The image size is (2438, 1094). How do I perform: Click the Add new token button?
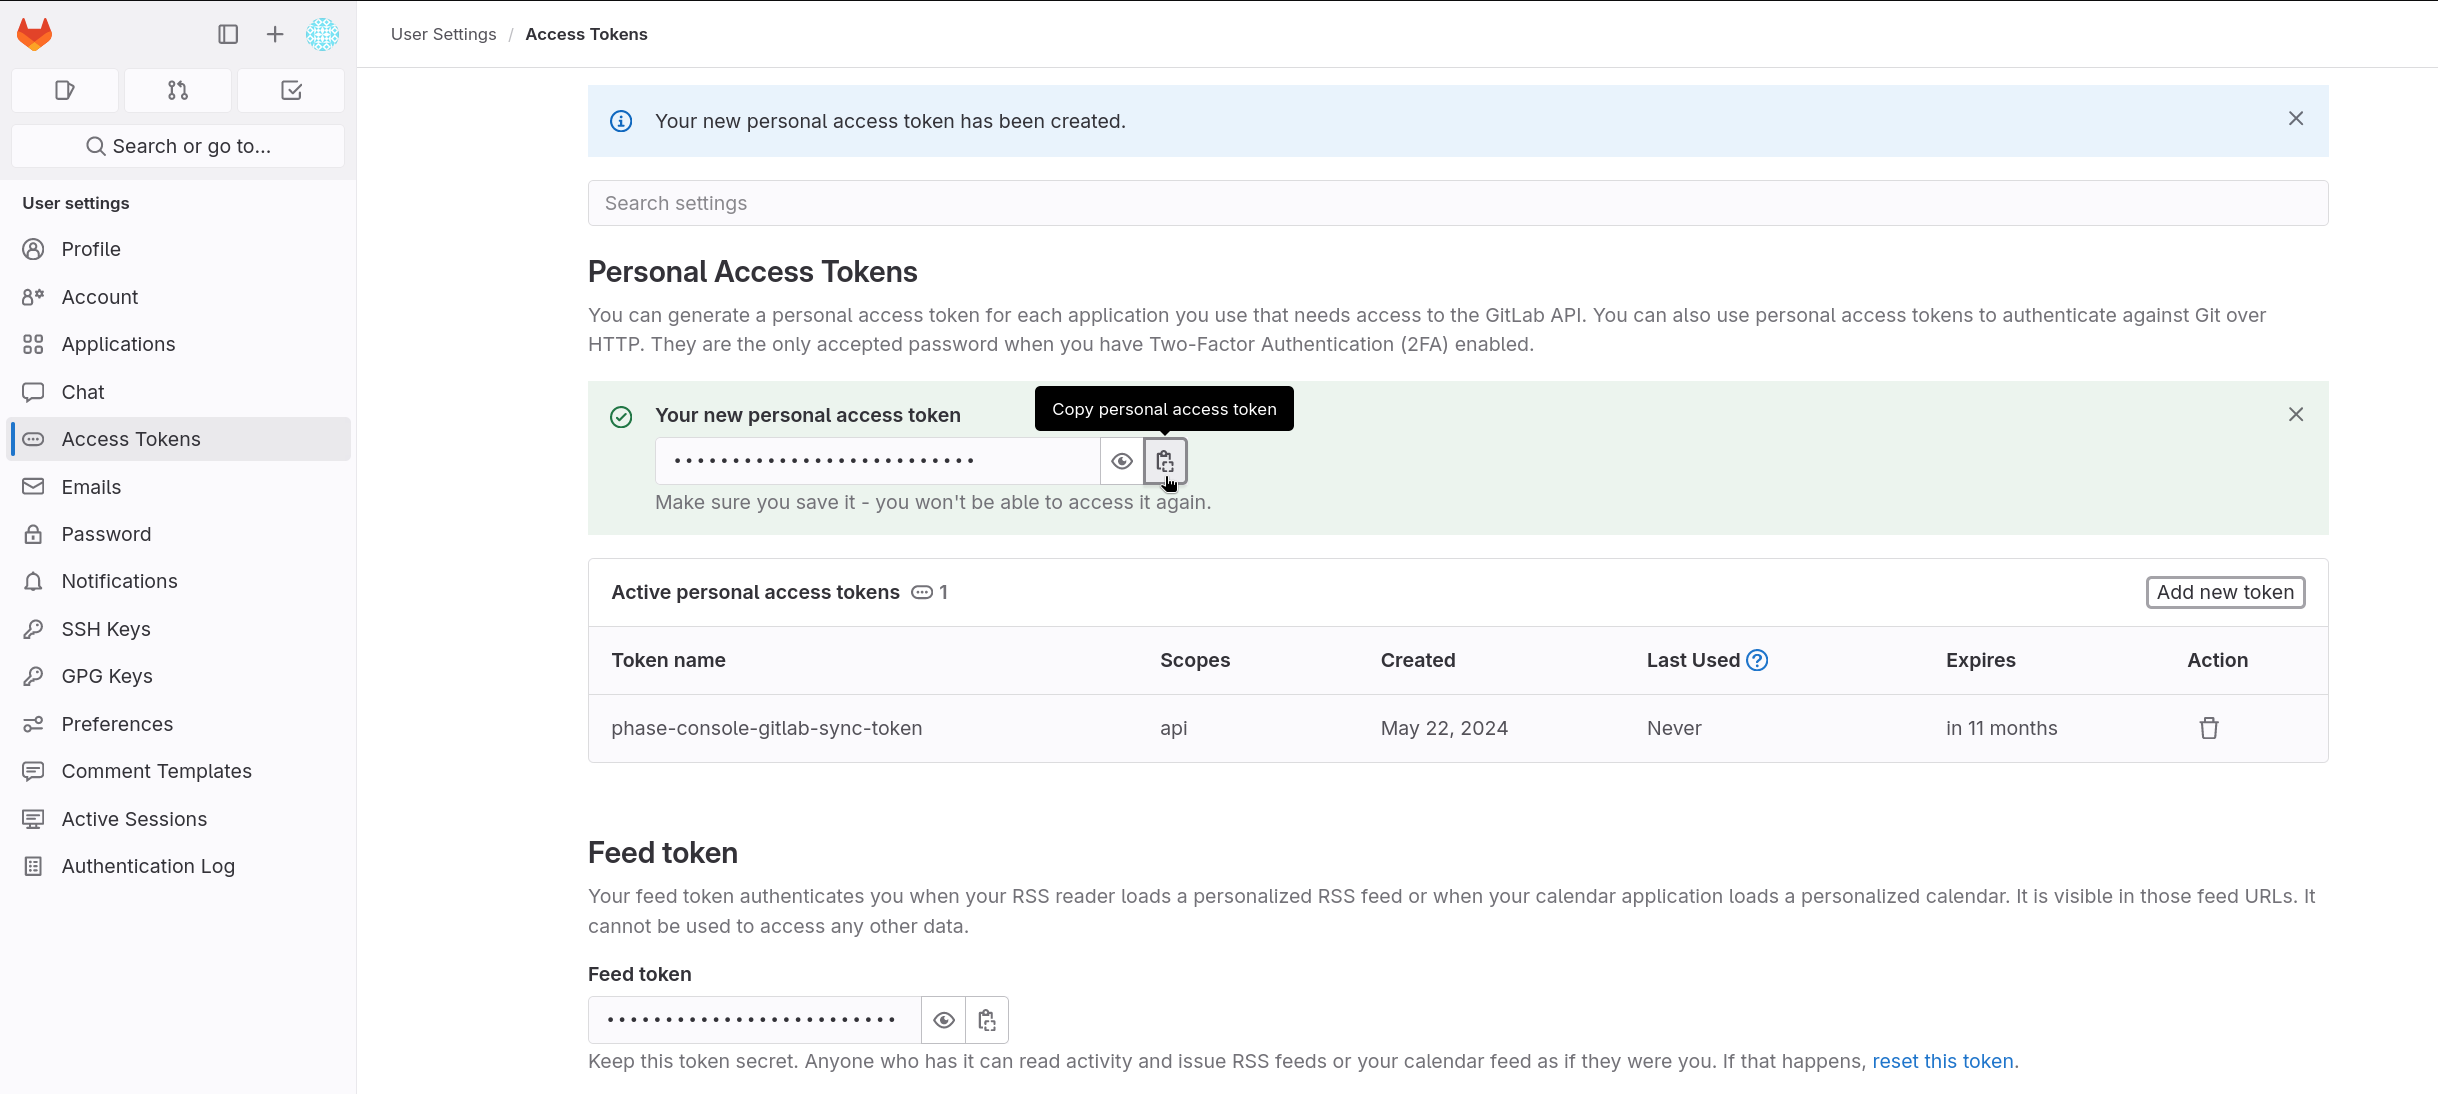click(2224, 592)
